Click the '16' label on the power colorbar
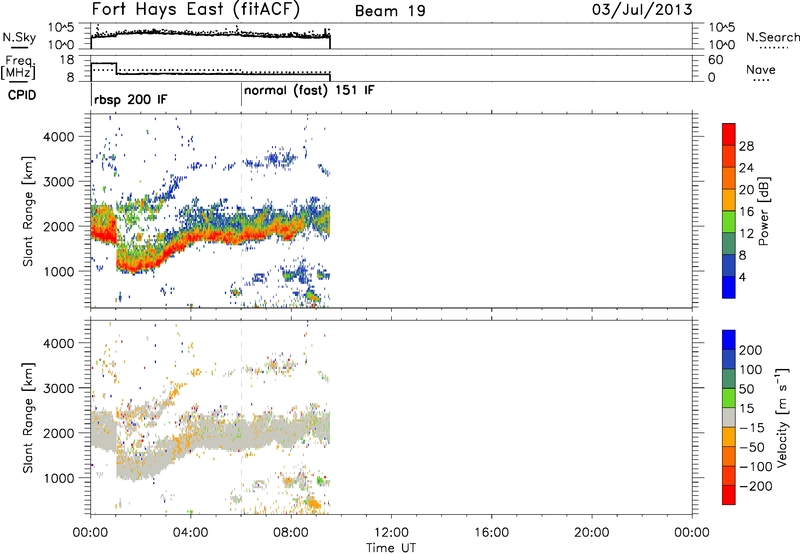This screenshot has width=800, height=554. (x=746, y=212)
